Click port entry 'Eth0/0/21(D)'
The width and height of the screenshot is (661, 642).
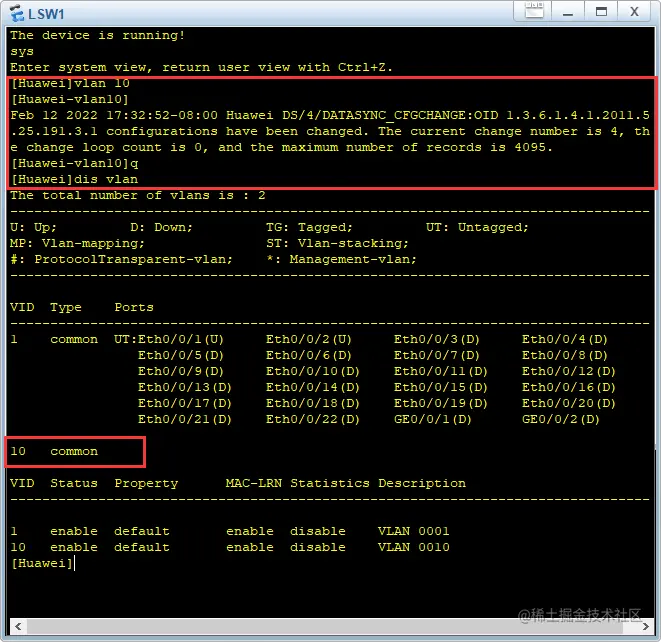(185, 419)
